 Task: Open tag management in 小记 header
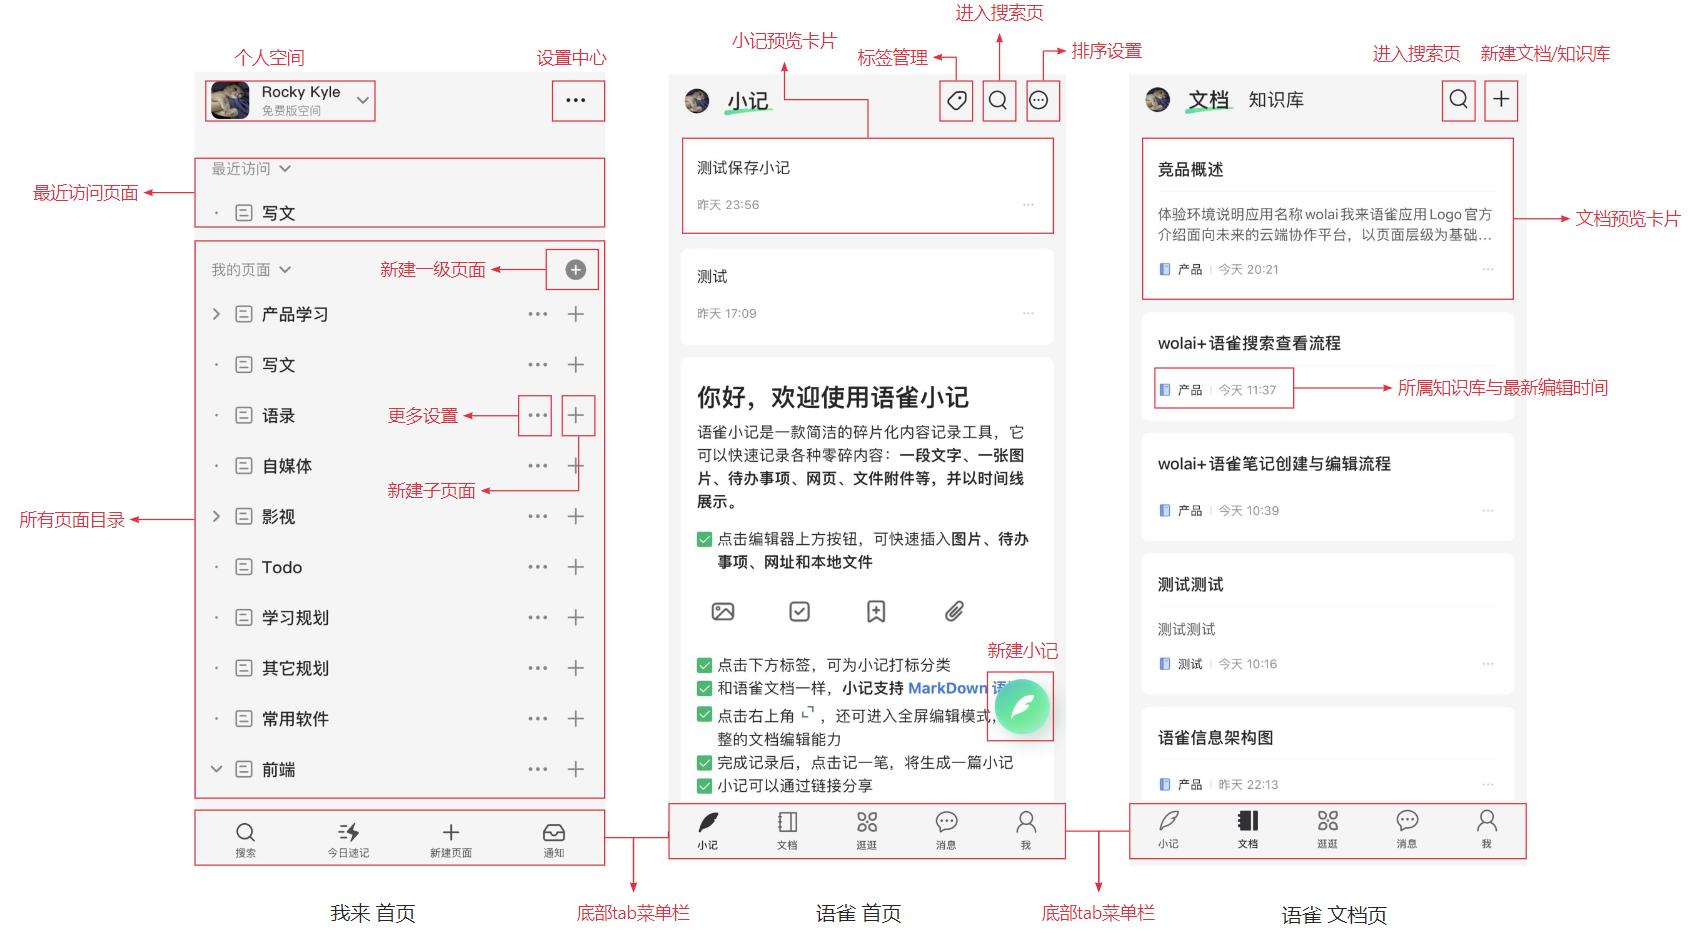click(x=957, y=100)
